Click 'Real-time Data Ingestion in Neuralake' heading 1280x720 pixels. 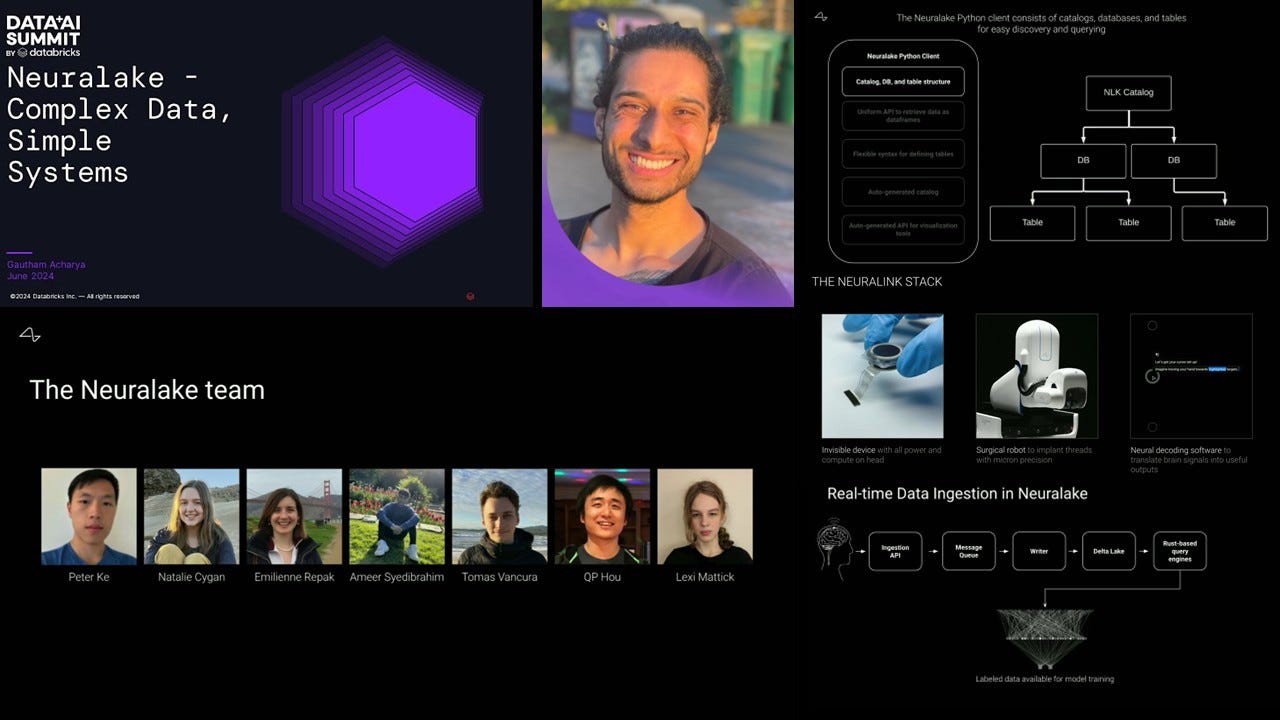[x=957, y=494]
